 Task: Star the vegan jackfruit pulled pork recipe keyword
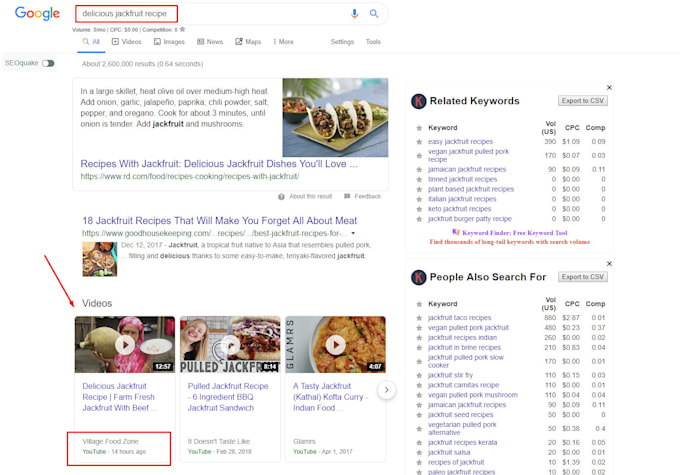click(419, 156)
